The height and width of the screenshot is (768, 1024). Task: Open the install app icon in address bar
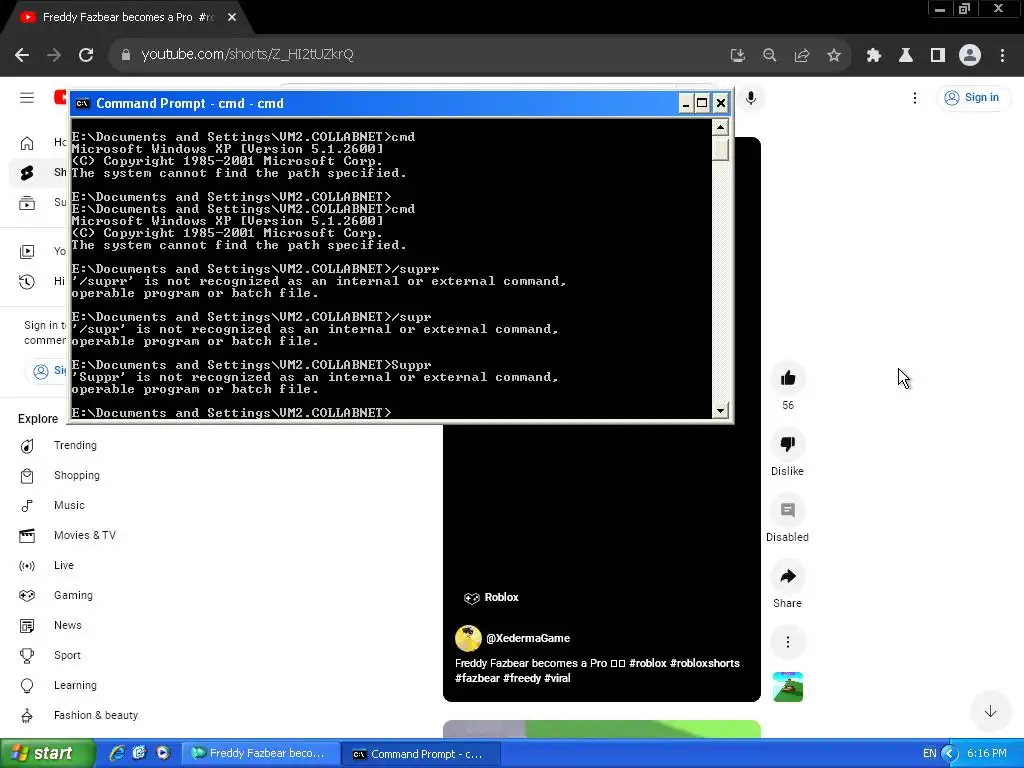(x=737, y=56)
